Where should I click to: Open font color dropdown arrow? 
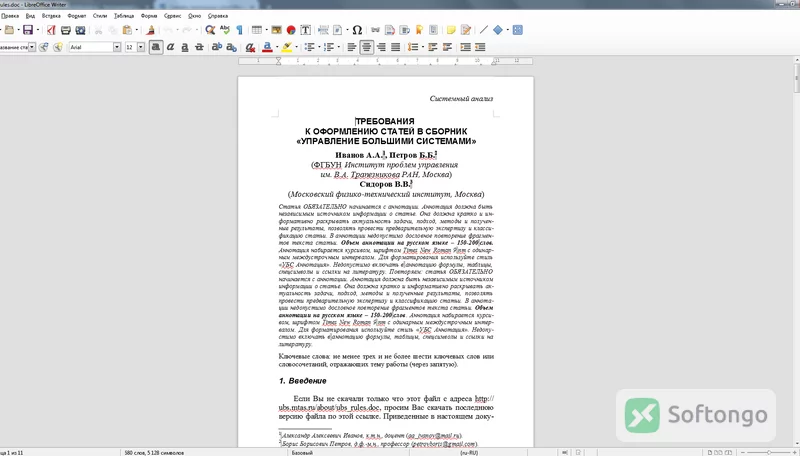pyautogui.click(x=277, y=47)
